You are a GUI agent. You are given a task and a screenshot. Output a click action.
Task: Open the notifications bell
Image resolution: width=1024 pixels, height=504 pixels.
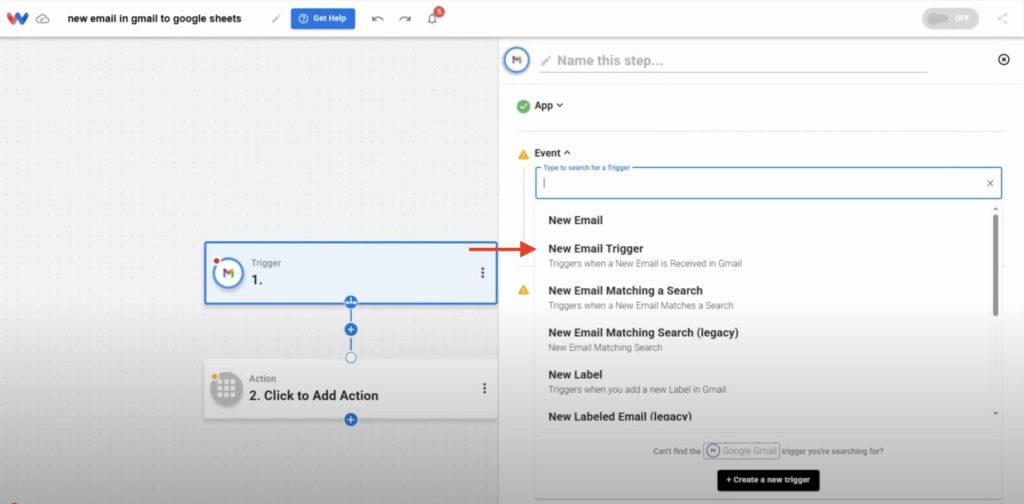[x=432, y=19]
